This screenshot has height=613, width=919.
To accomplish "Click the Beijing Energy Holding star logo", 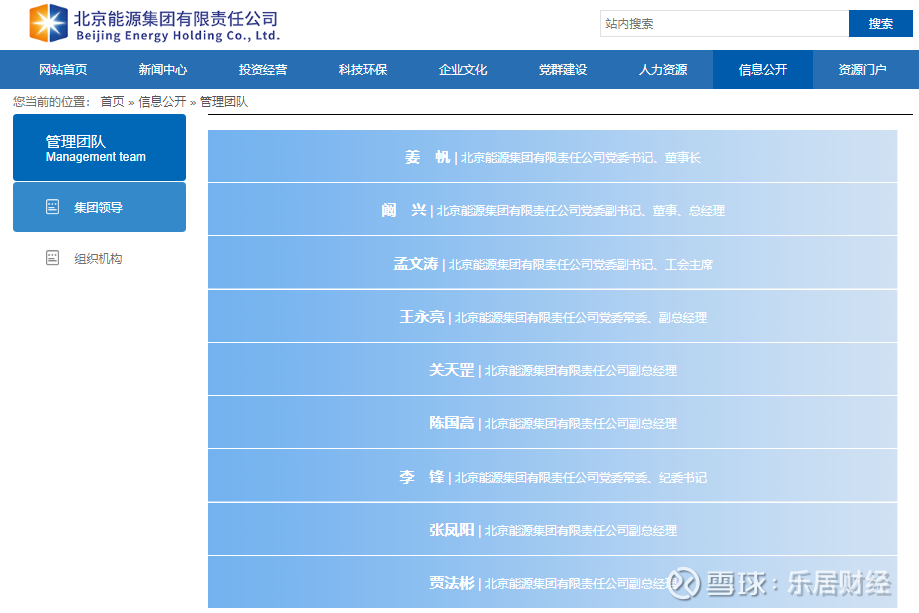I will (x=48, y=23).
